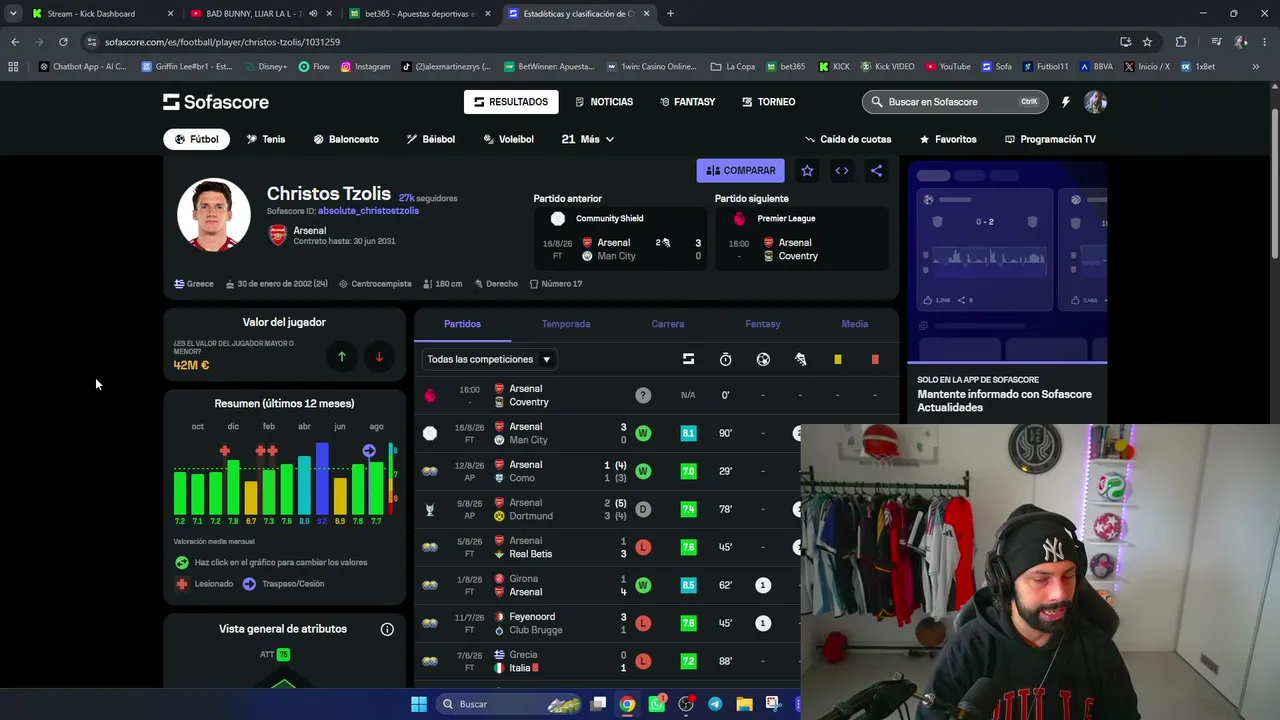Viewport: 1280px width, 720px height.
Task: Go back using the Chrome back arrow
Action: (x=15, y=42)
